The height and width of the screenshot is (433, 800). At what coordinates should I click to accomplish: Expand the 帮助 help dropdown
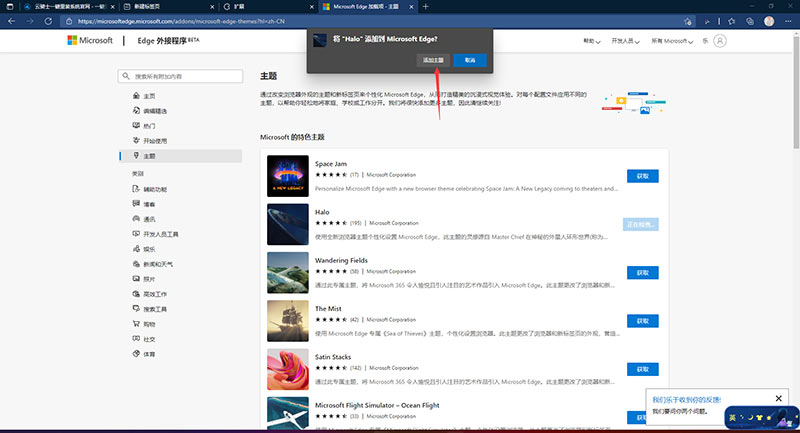[592, 41]
